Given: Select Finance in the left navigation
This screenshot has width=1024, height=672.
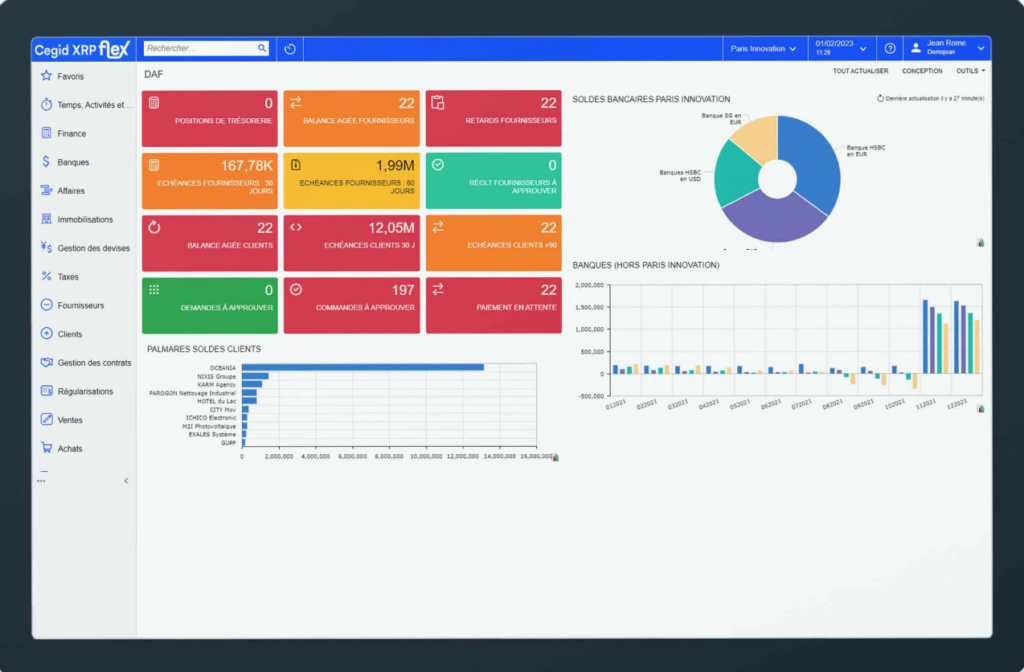Looking at the screenshot, I should pyautogui.click(x=71, y=133).
